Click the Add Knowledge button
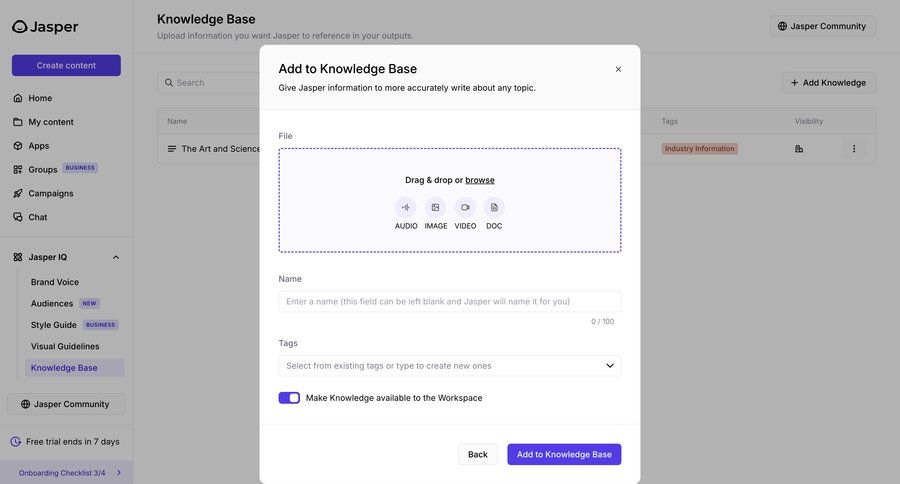Screen dimensions: 900x484 click(x=828, y=83)
